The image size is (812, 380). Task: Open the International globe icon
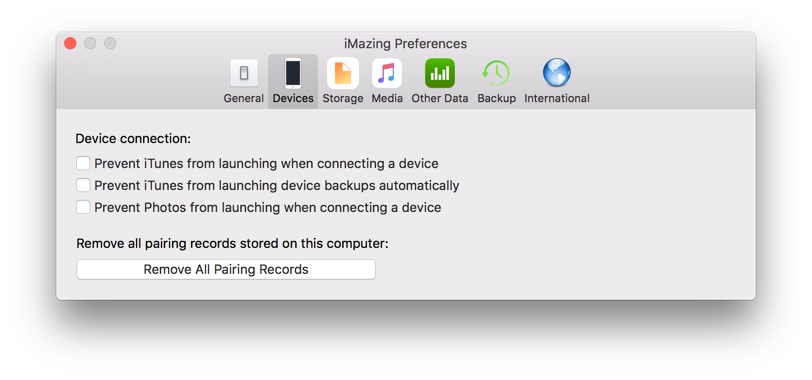pos(557,72)
